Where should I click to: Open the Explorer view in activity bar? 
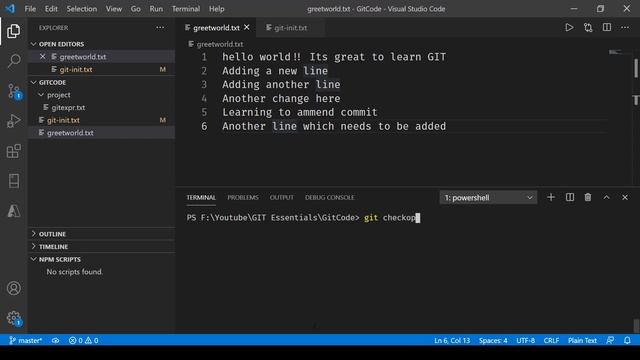tap(13, 31)
